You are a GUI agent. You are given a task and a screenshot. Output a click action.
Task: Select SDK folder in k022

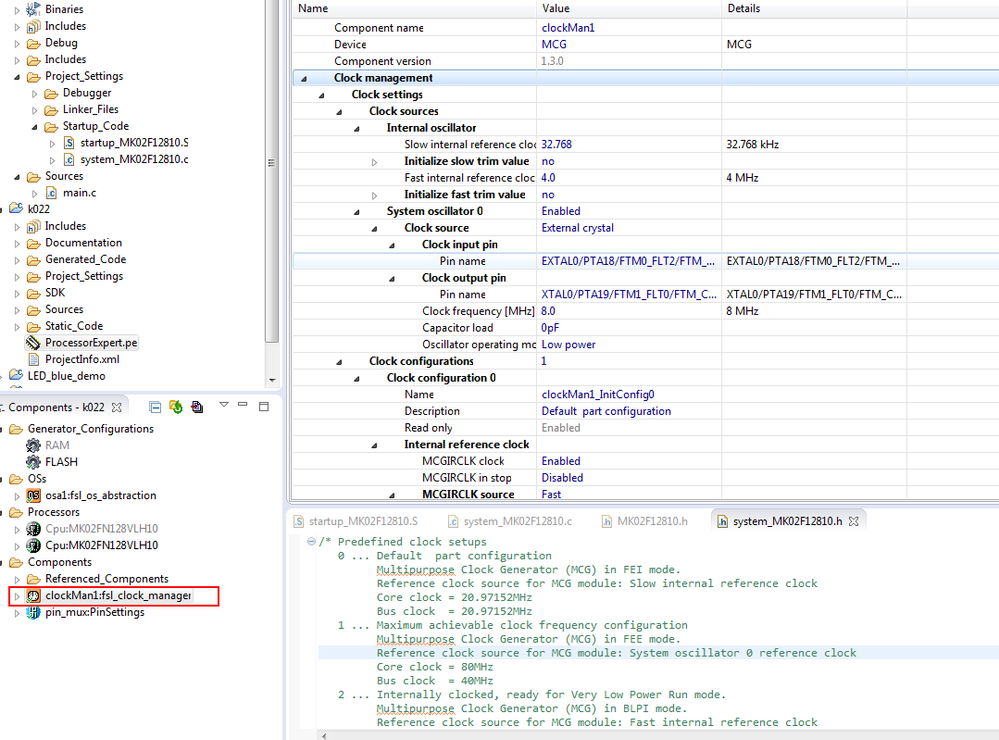coord(55,293)
